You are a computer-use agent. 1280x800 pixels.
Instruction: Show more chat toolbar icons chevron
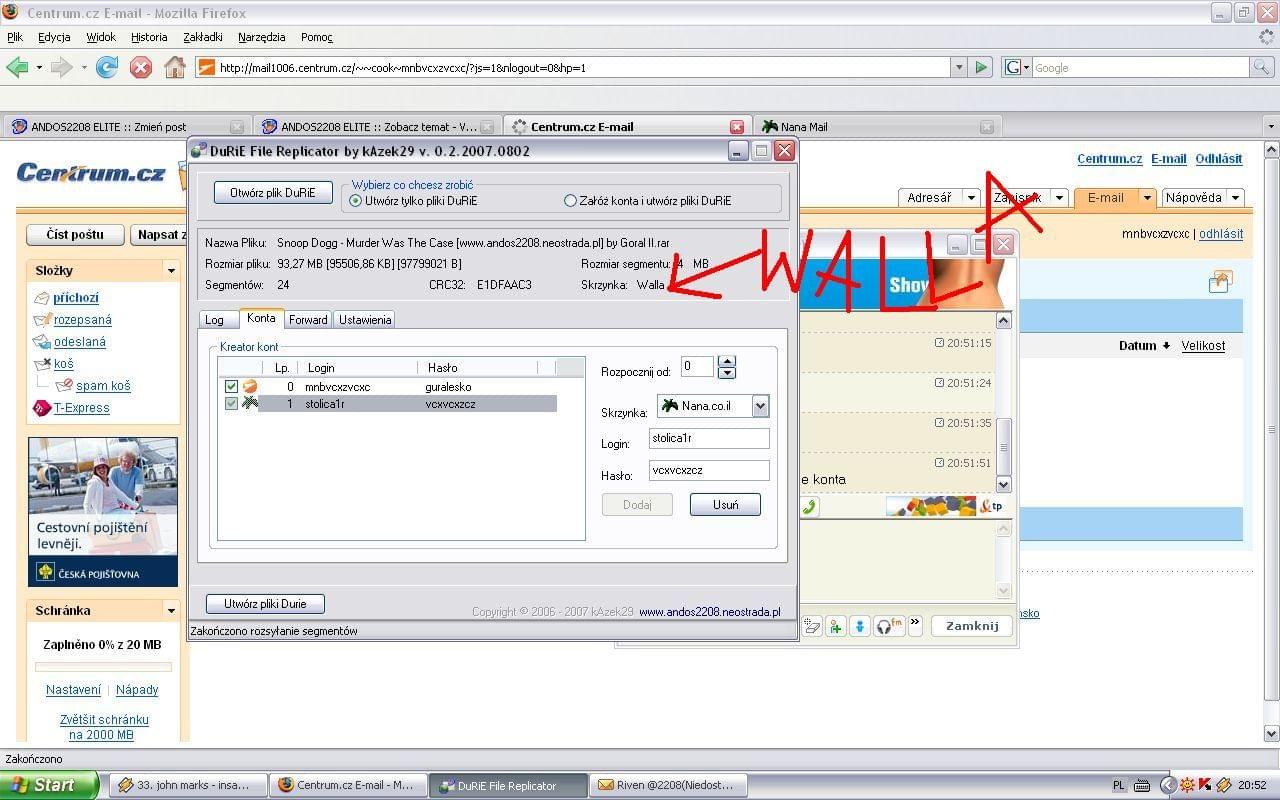[915, 622]
